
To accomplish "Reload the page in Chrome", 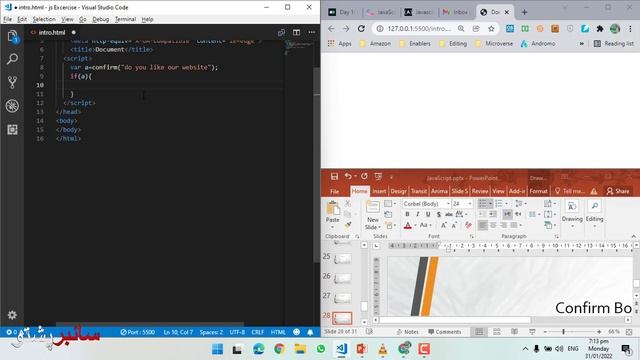I will point(361,29).
